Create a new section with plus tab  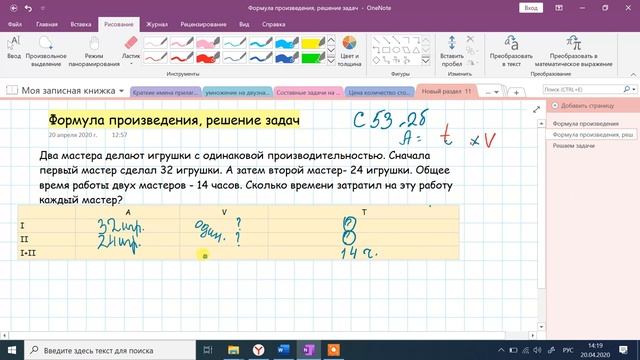coord(516,93)
